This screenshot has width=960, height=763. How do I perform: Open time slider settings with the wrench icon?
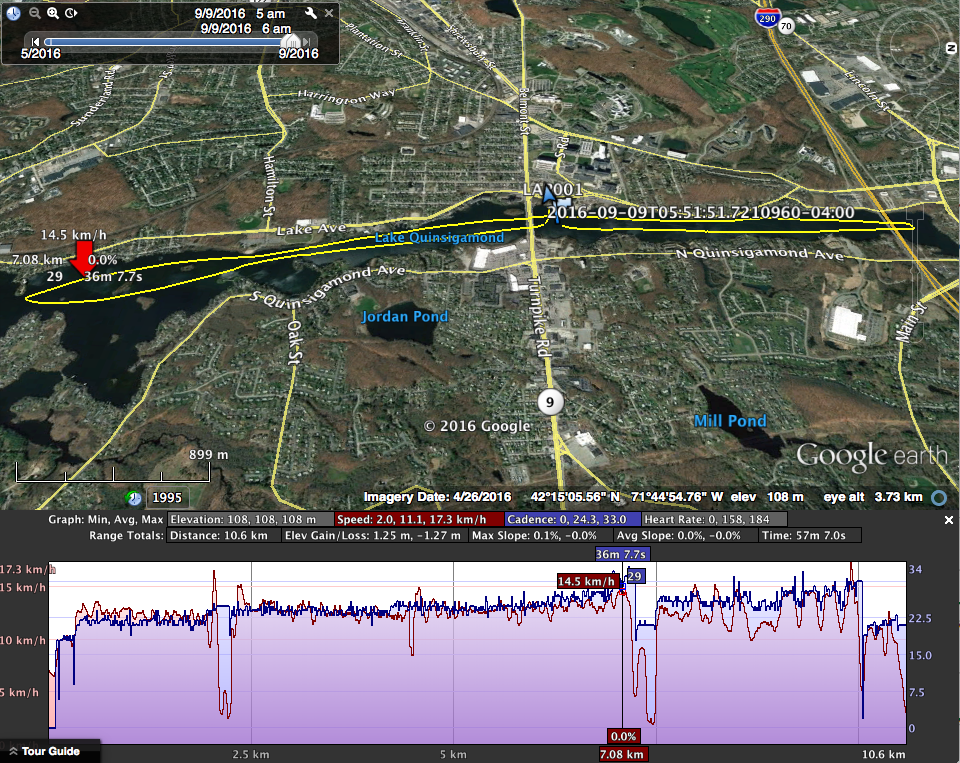(x=310, y=13)
